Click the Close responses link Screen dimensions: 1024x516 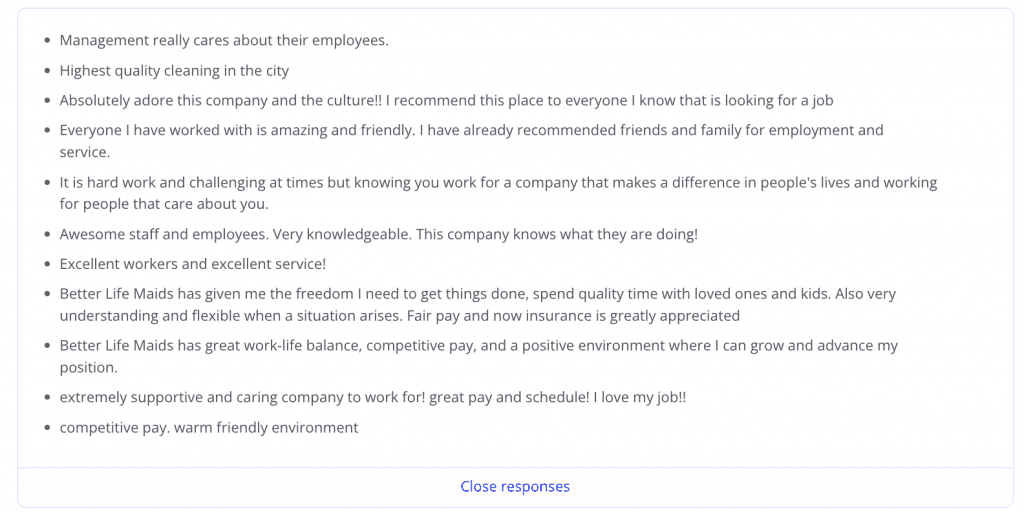pyautogui.click(x=515, y=487)
